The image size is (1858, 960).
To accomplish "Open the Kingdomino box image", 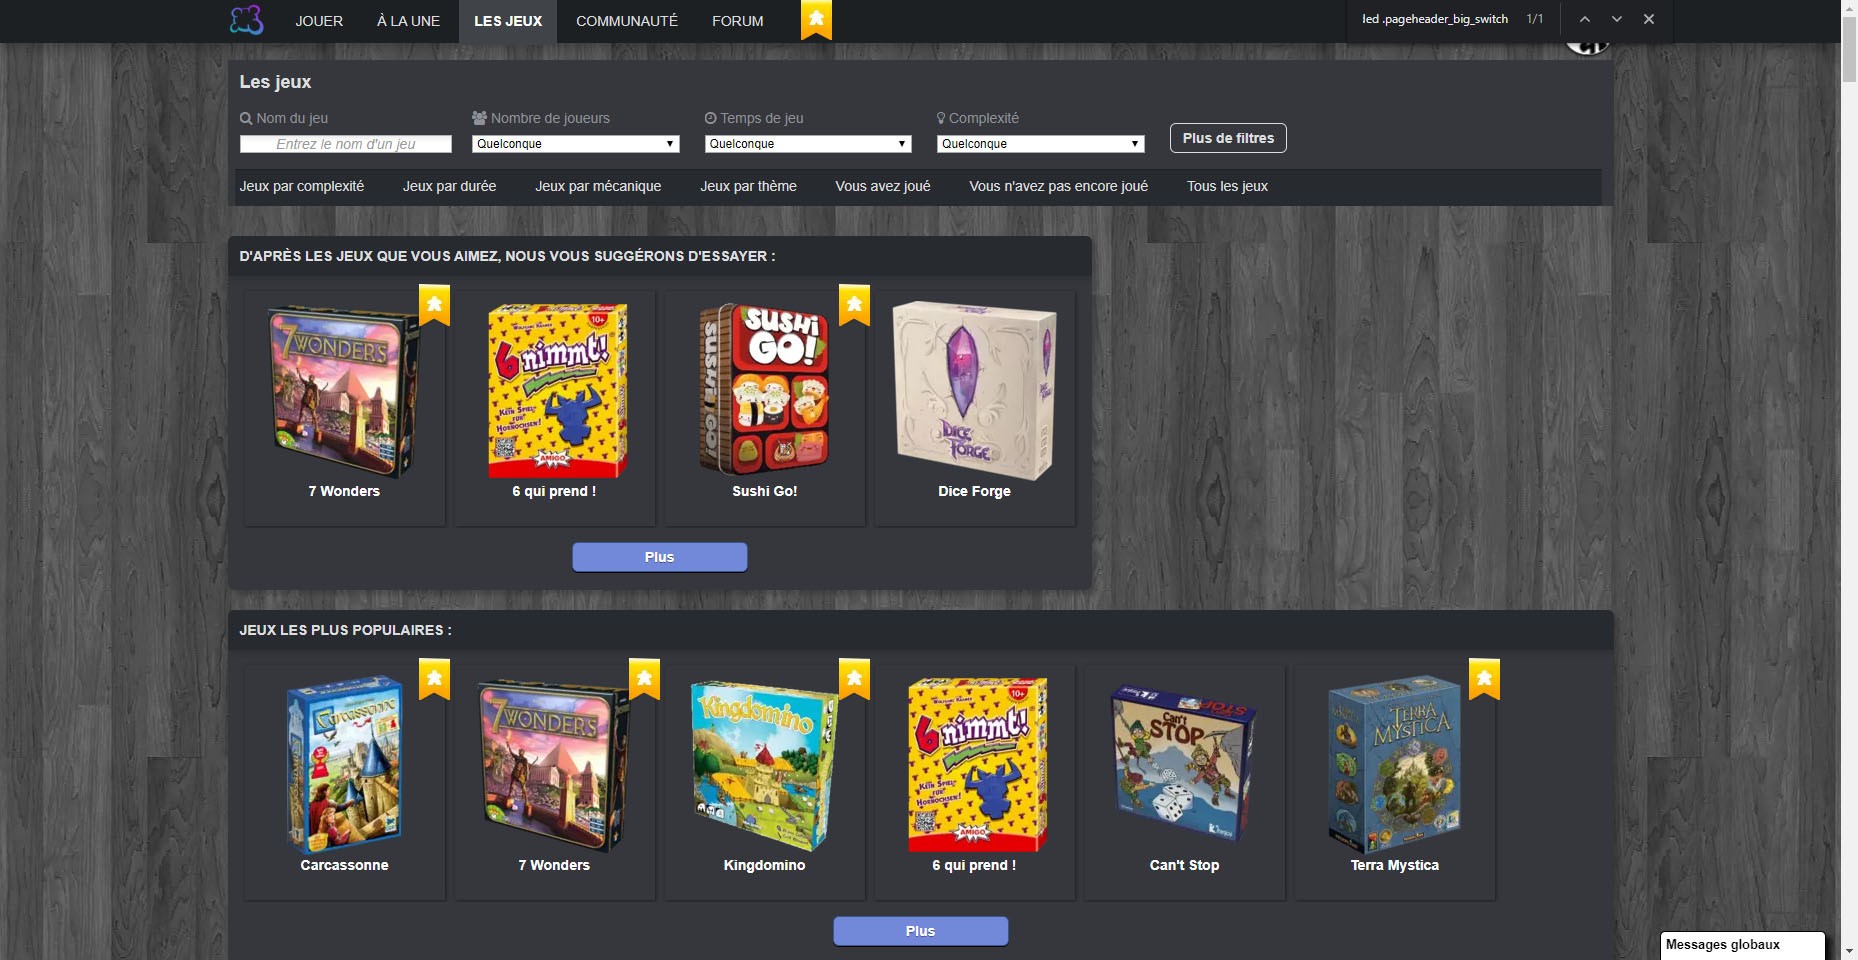I will click(x=765, y=765).
